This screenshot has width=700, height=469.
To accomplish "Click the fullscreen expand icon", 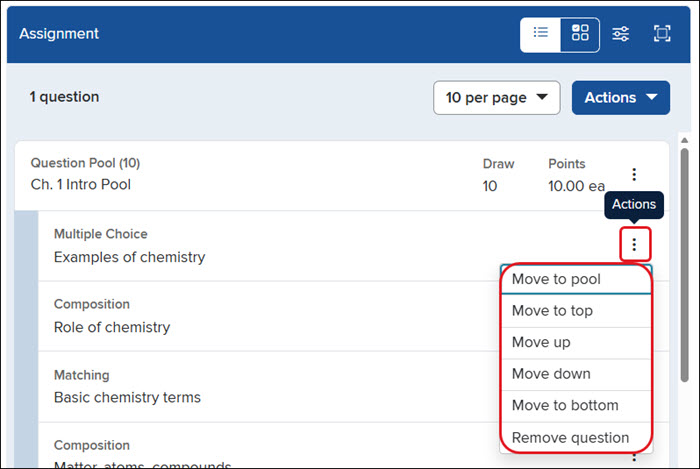I will [x=662, y=34].
